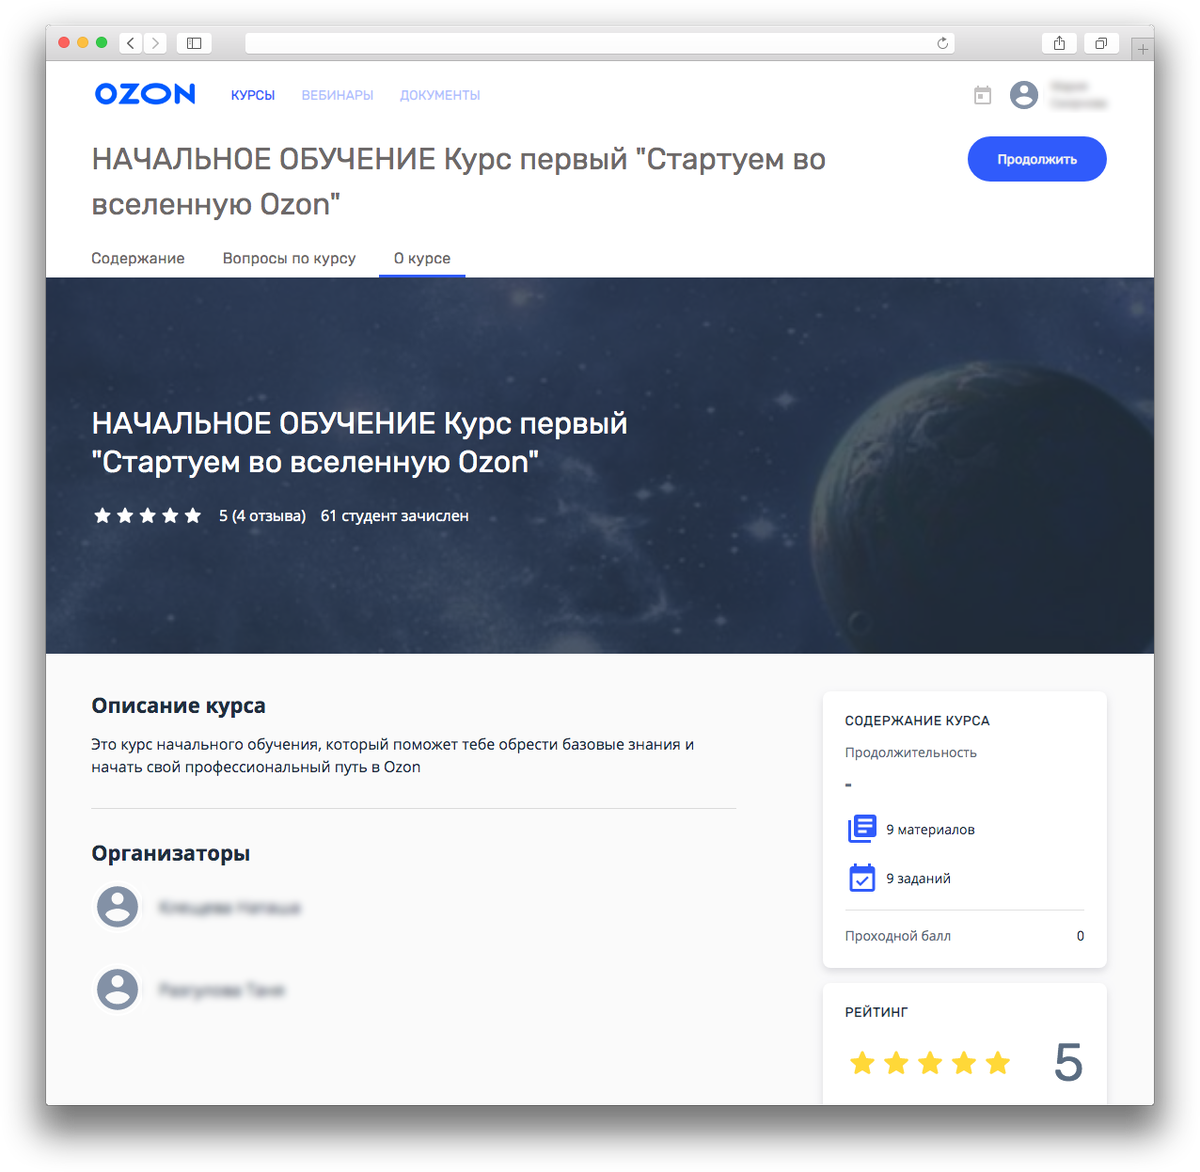Click the Продолжить button
Screen dimensions: 1200x1172
[1037, 159]
